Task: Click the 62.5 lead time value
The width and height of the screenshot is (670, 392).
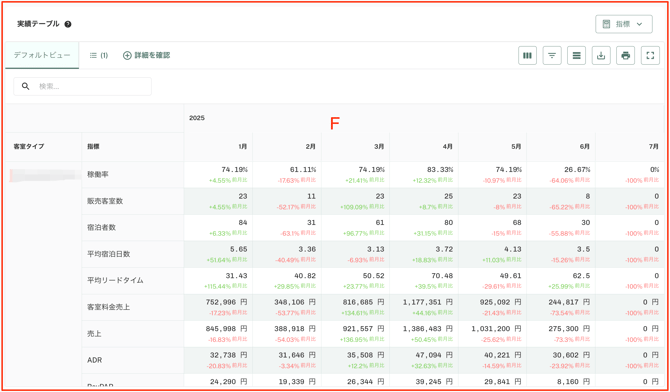Action: click(x=581, y=276)
